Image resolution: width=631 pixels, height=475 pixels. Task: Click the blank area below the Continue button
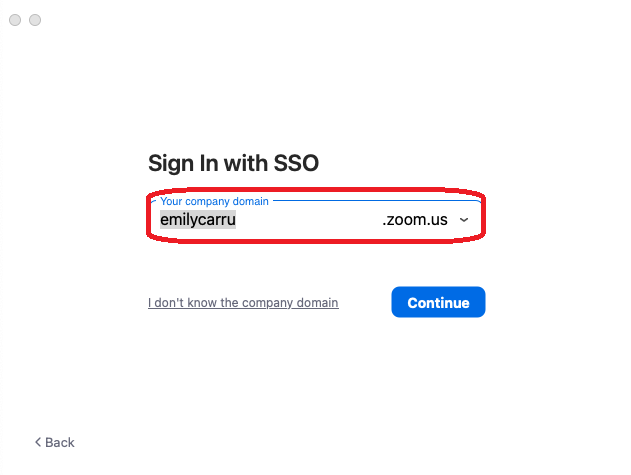(x=438, y=362)
